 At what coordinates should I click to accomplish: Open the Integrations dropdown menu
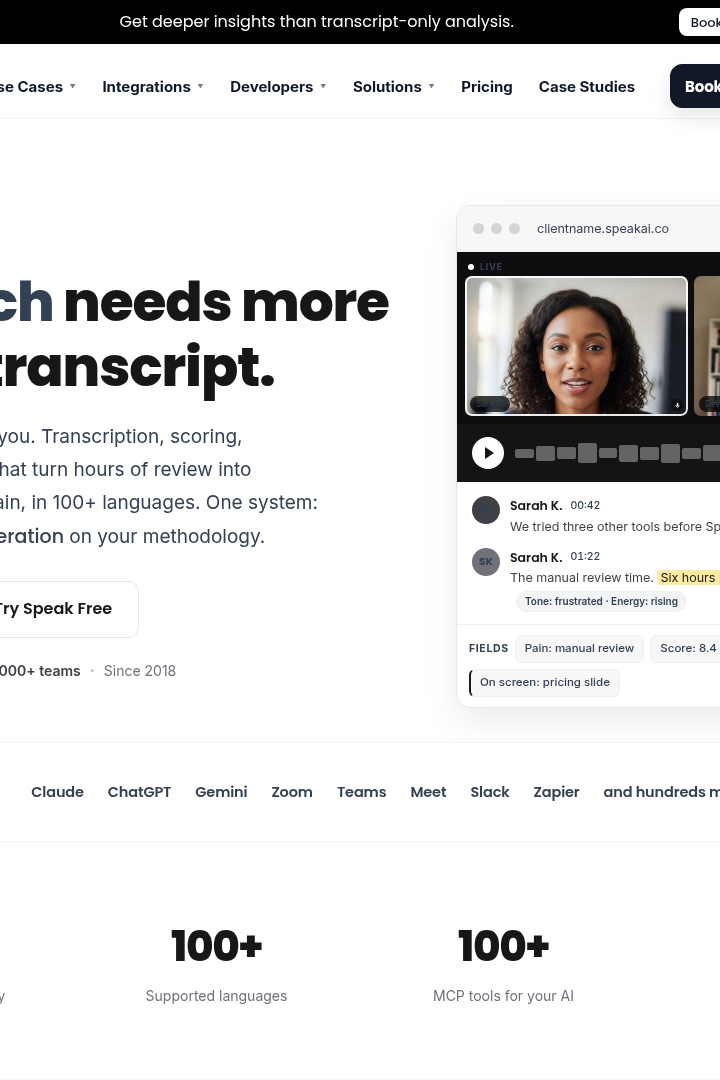[x=153, y=87]
